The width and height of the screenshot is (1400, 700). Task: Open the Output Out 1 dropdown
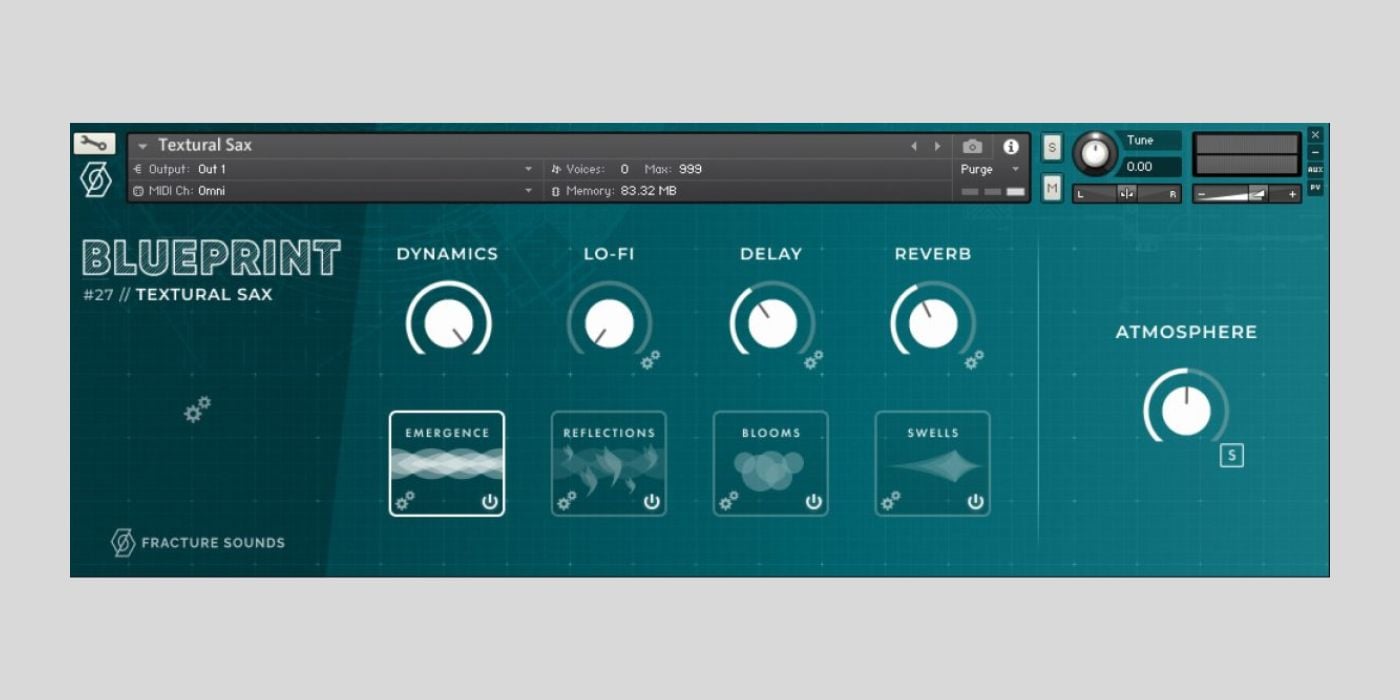click(x=333, y=169)
